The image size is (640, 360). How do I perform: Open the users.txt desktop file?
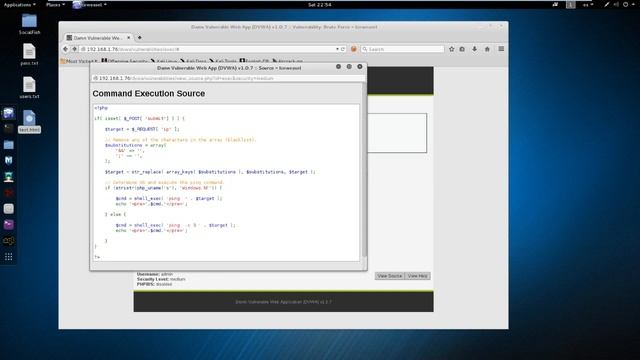pos(29,88)
